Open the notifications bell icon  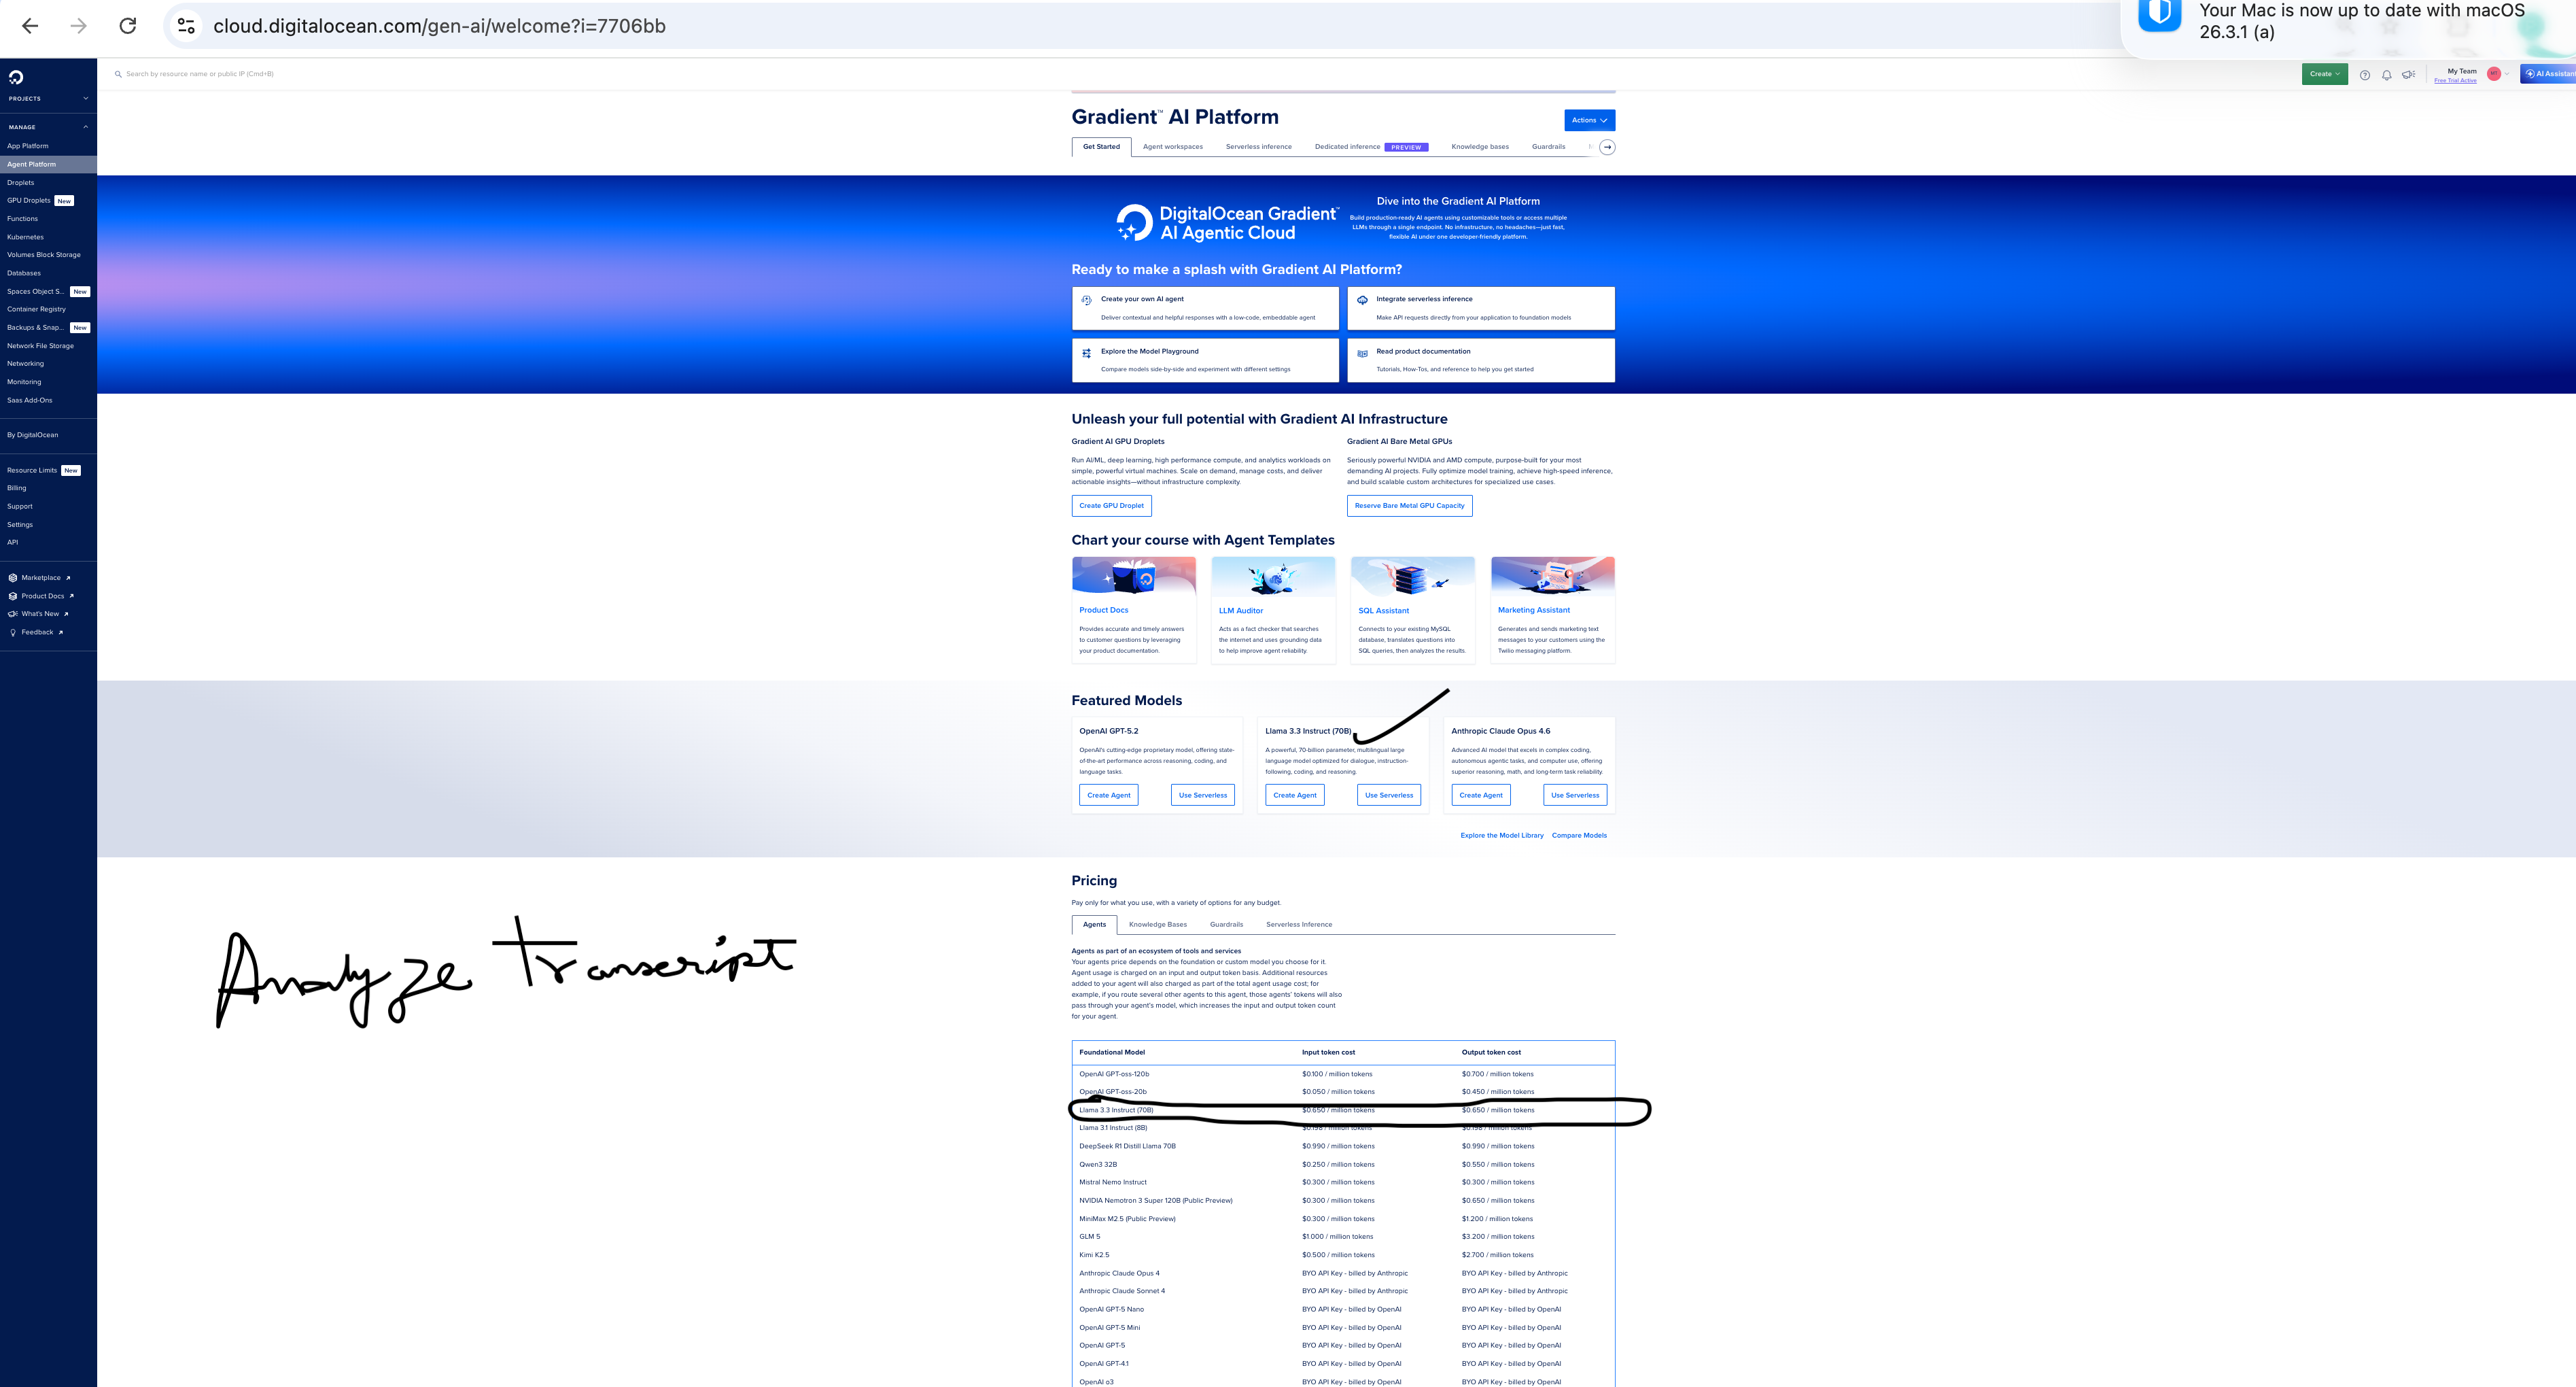tap(2386, 75)
